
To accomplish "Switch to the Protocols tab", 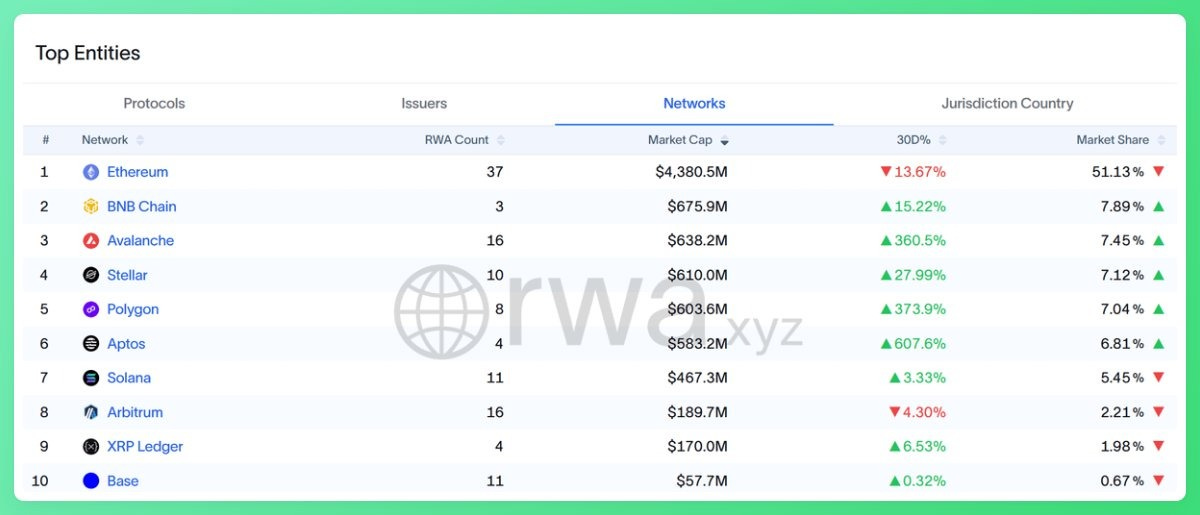I will [x=154, y=103].
